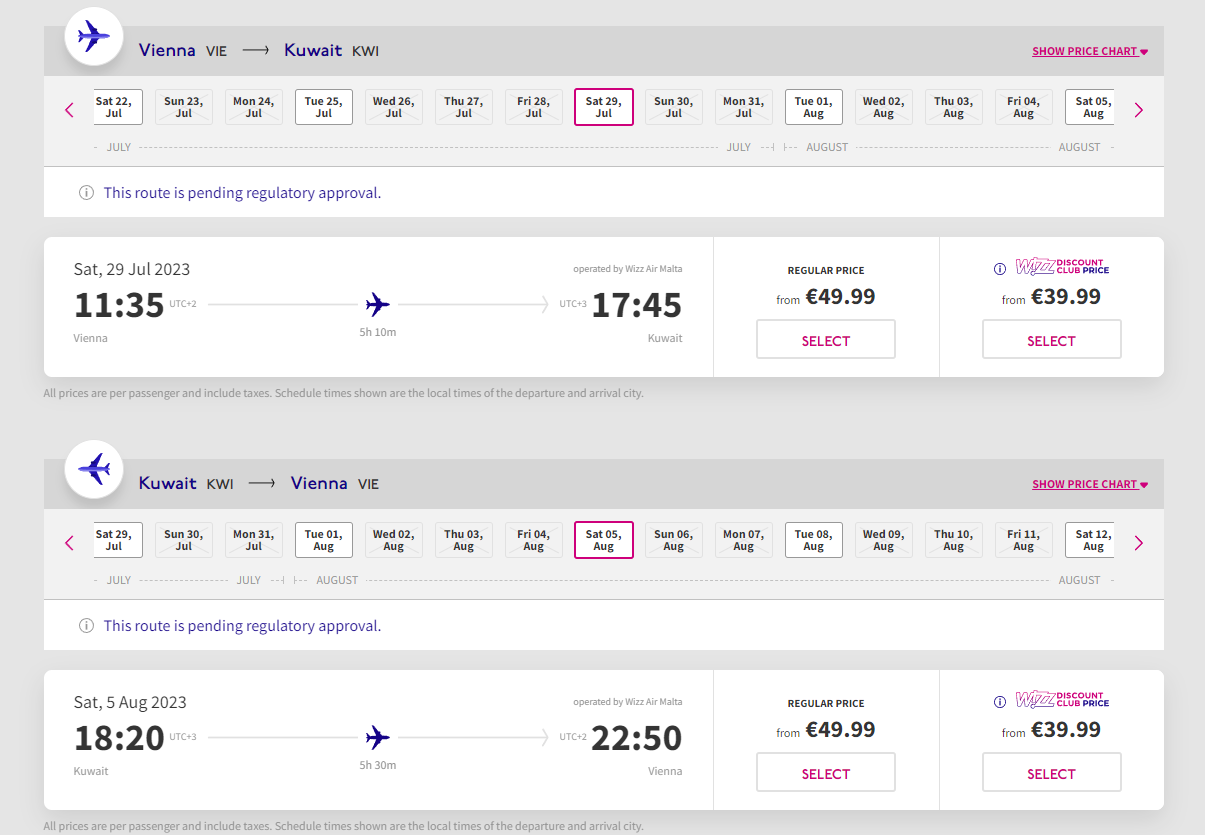The width and height of the screenshot is (1205, 835).
Task: Click the Wizz Discount Club logo on outbound flight
Action: click(1062, 267)
